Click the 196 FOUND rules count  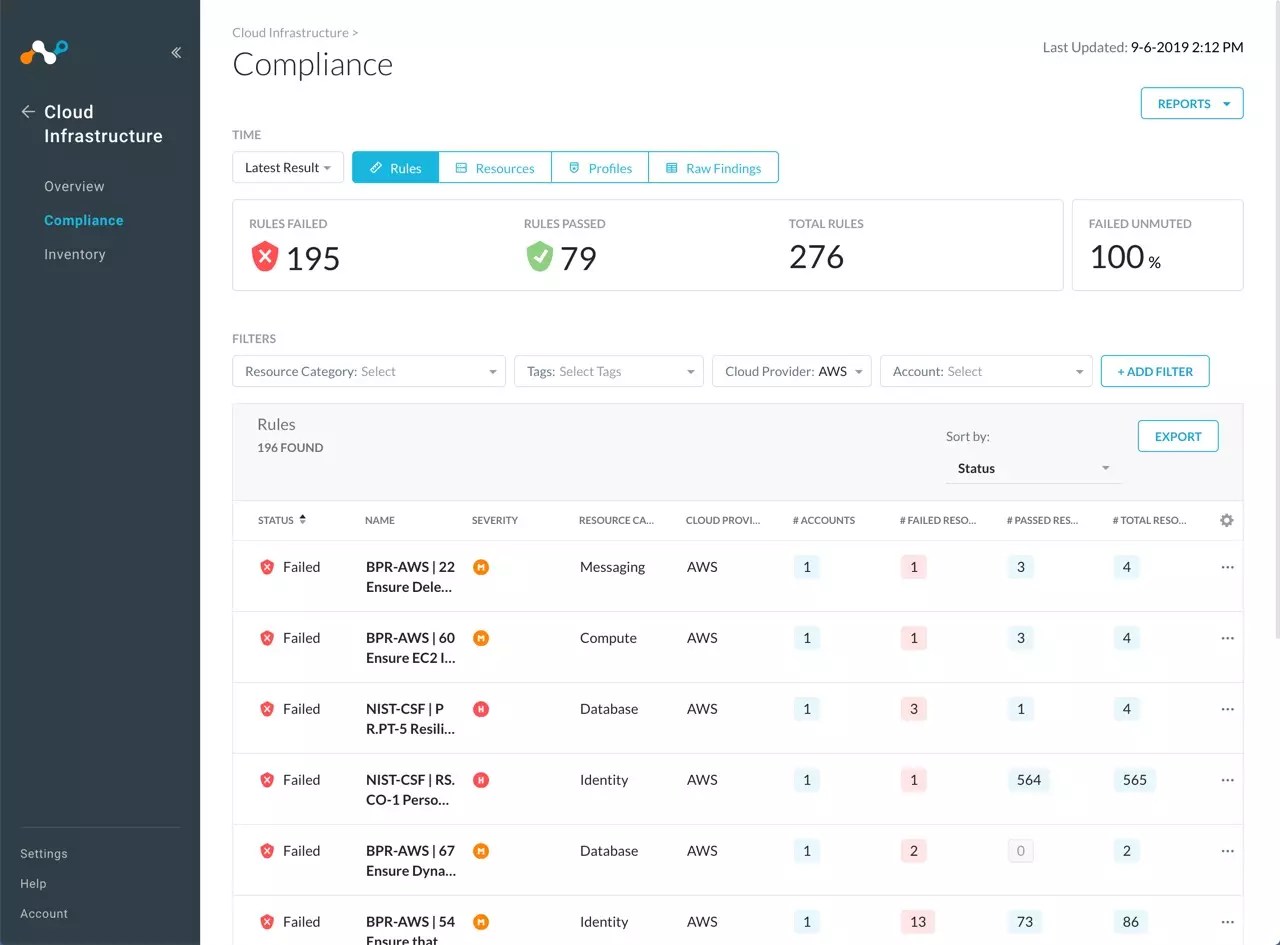click(290, 448)
